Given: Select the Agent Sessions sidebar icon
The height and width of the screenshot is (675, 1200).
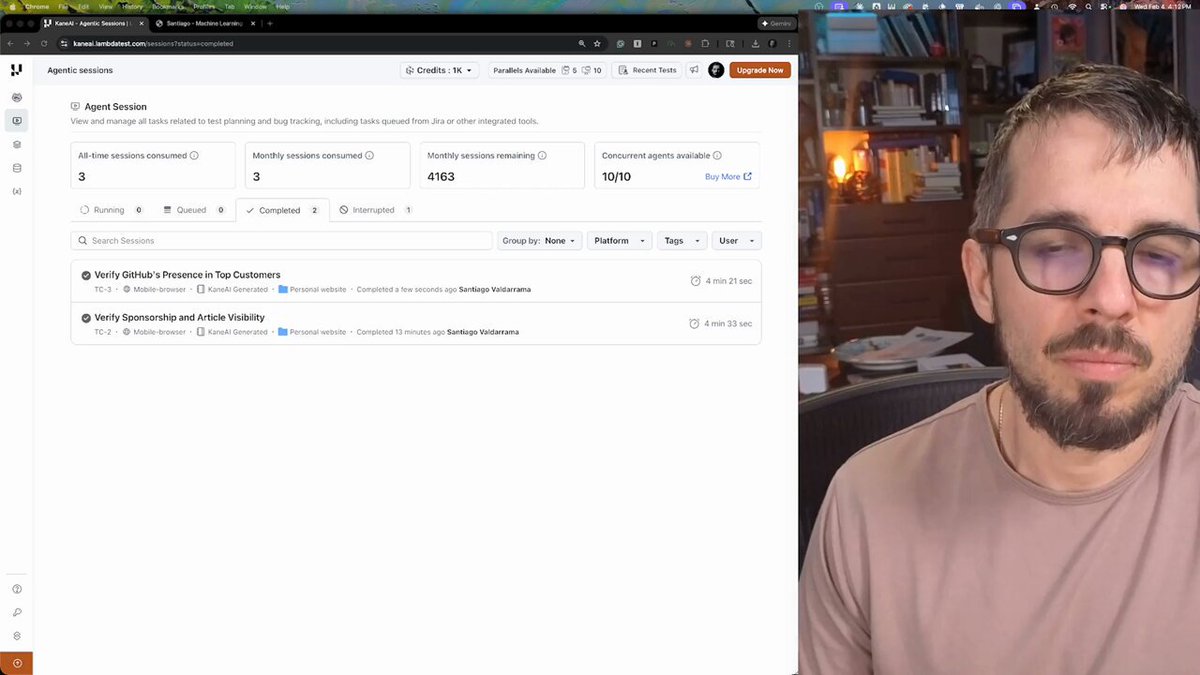Looking at the screenshot, I should [x=17, y=121].
